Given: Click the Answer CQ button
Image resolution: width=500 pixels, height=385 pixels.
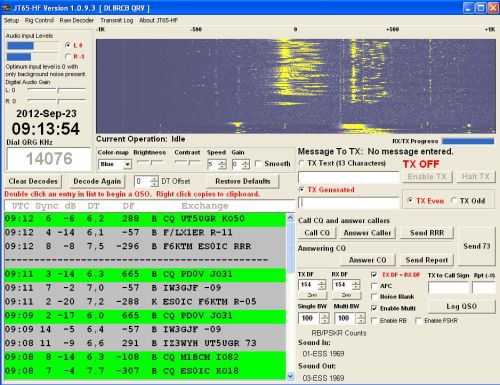Looking at the screenshot, I should coord(367,260).
